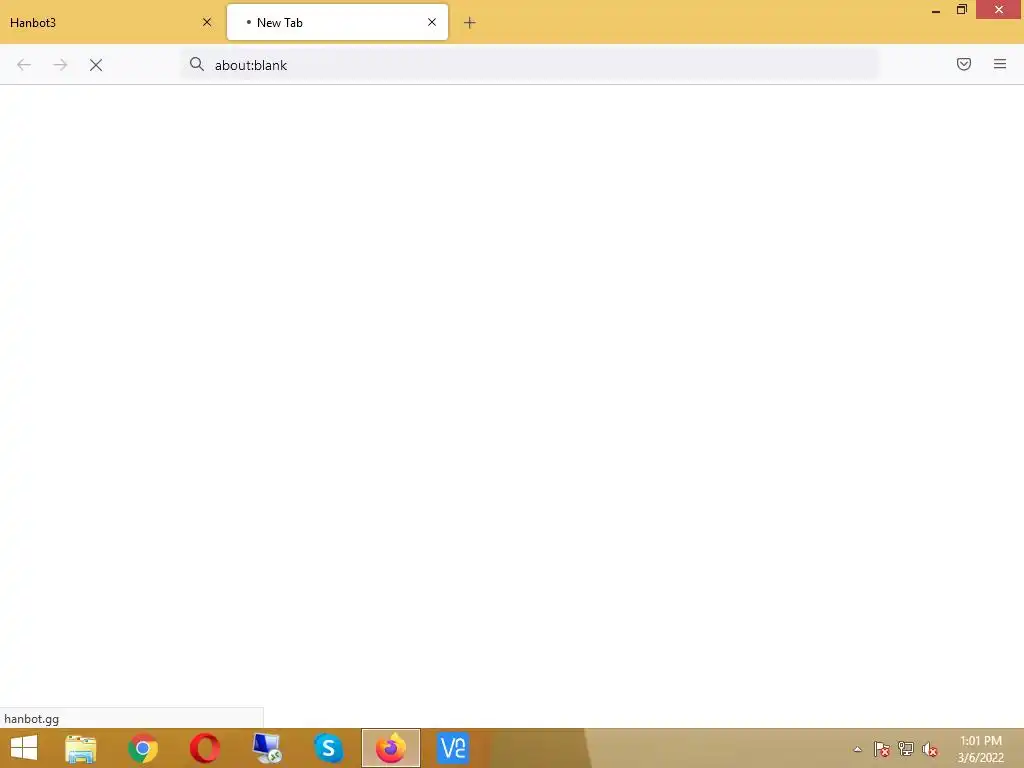Viewport: 1024px width, 768px height.
Task: Show hidden system tray icons
Action: click(x=857, y=749)
